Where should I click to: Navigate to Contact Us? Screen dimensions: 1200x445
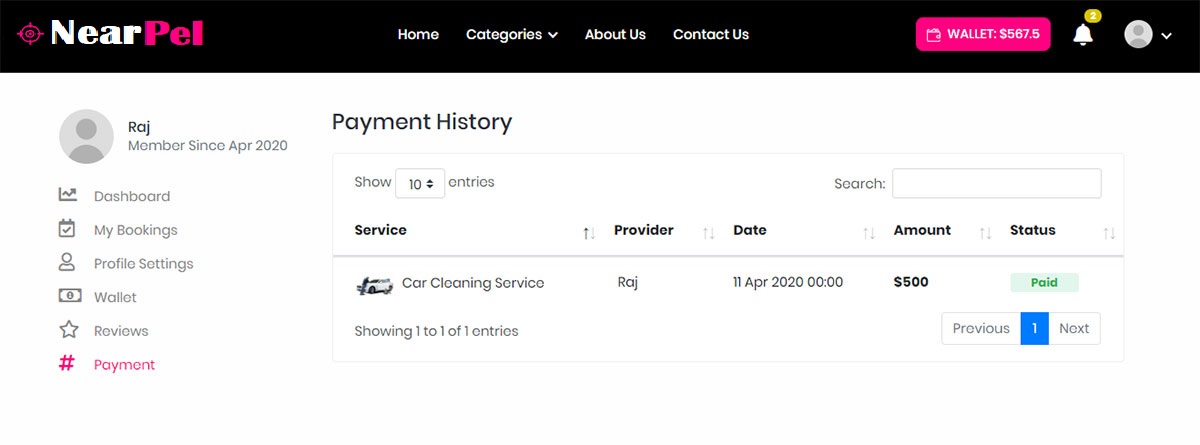pos(710,34)
